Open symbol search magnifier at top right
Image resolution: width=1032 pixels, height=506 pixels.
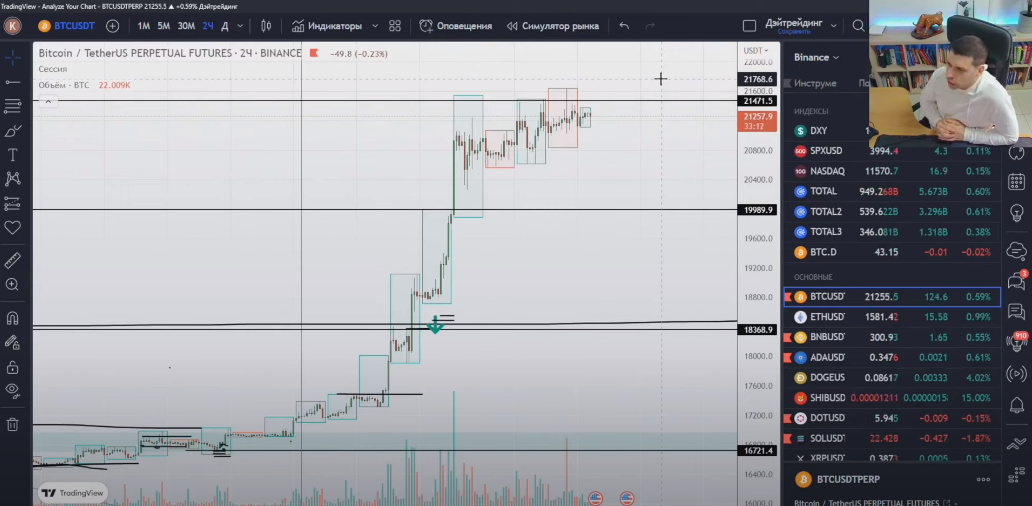858,26
